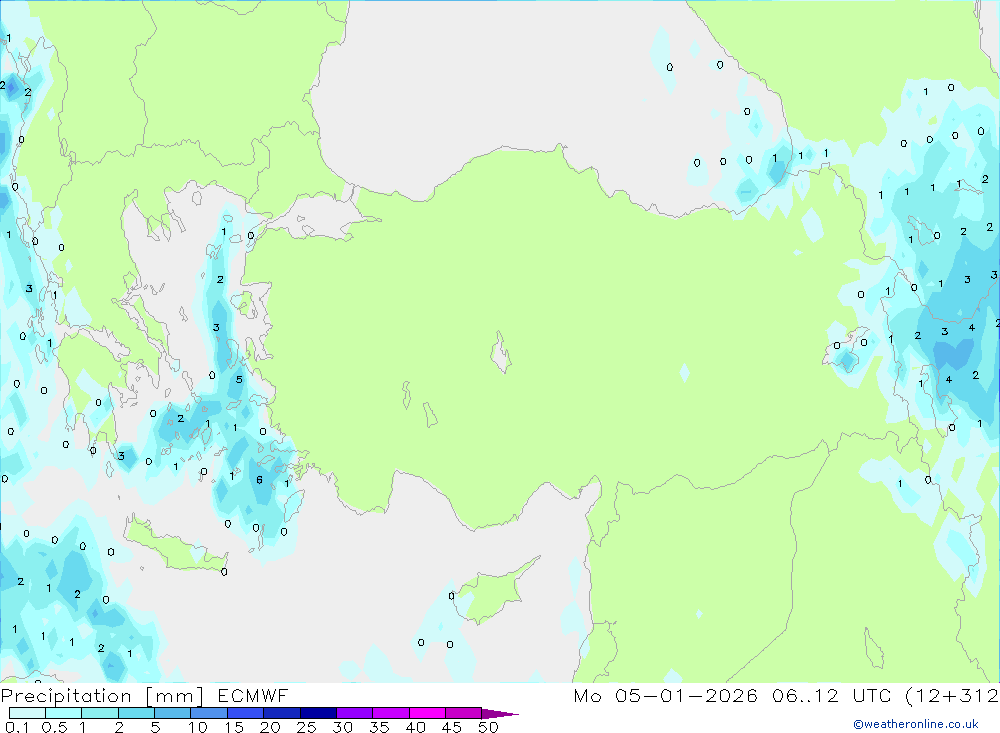1000x733 pixels.
Task: Click the dark blue 20–25 legend swatch
Action: click(x=281, y=713)
